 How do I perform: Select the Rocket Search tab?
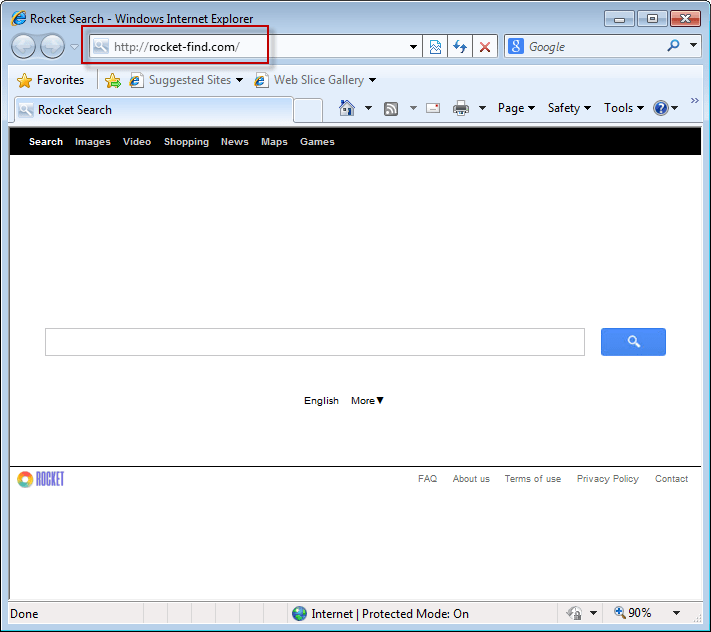(x=154, y=110)
